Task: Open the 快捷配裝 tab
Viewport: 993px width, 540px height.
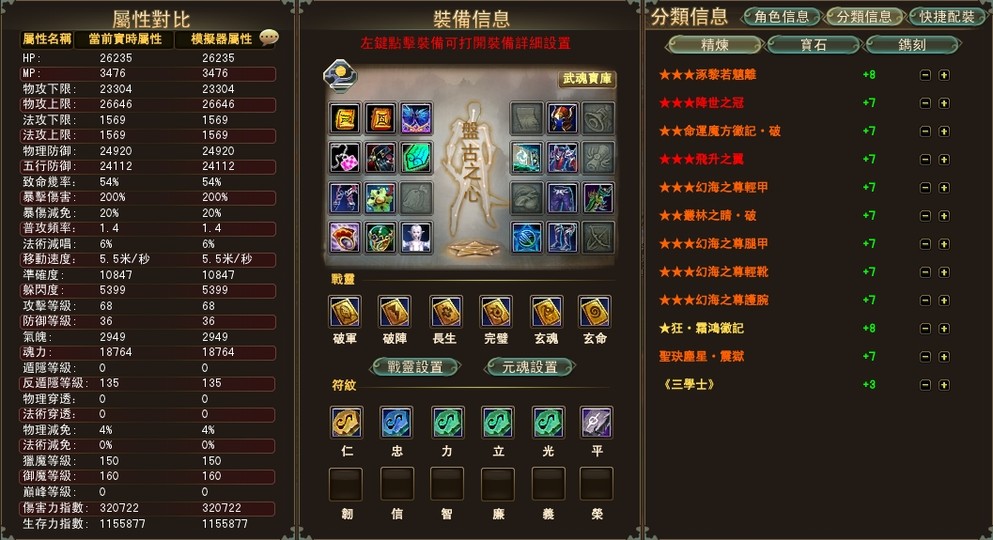Action: pos(948,16)
